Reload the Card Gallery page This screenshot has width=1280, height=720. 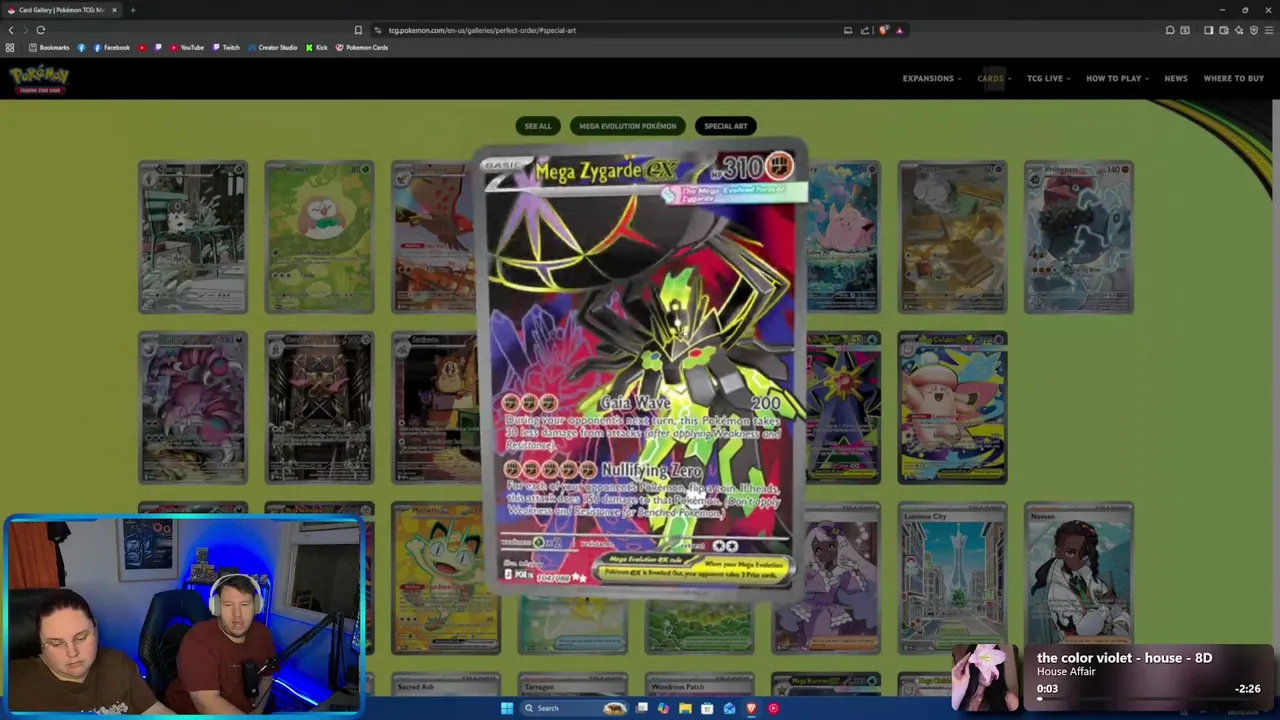pyautogui.click(x=41, y=30)
